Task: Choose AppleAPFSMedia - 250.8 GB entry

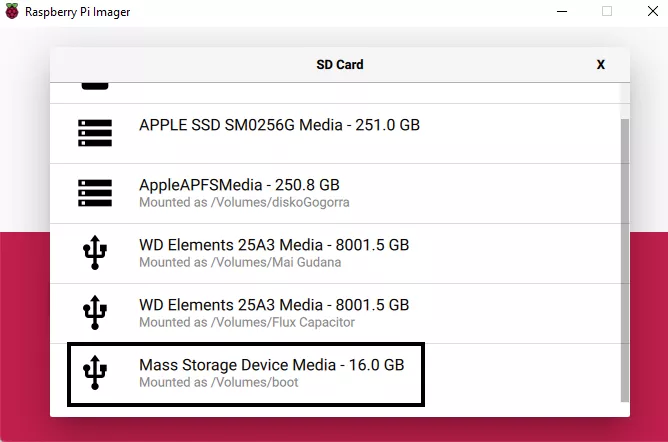Action: coord(239,185)
